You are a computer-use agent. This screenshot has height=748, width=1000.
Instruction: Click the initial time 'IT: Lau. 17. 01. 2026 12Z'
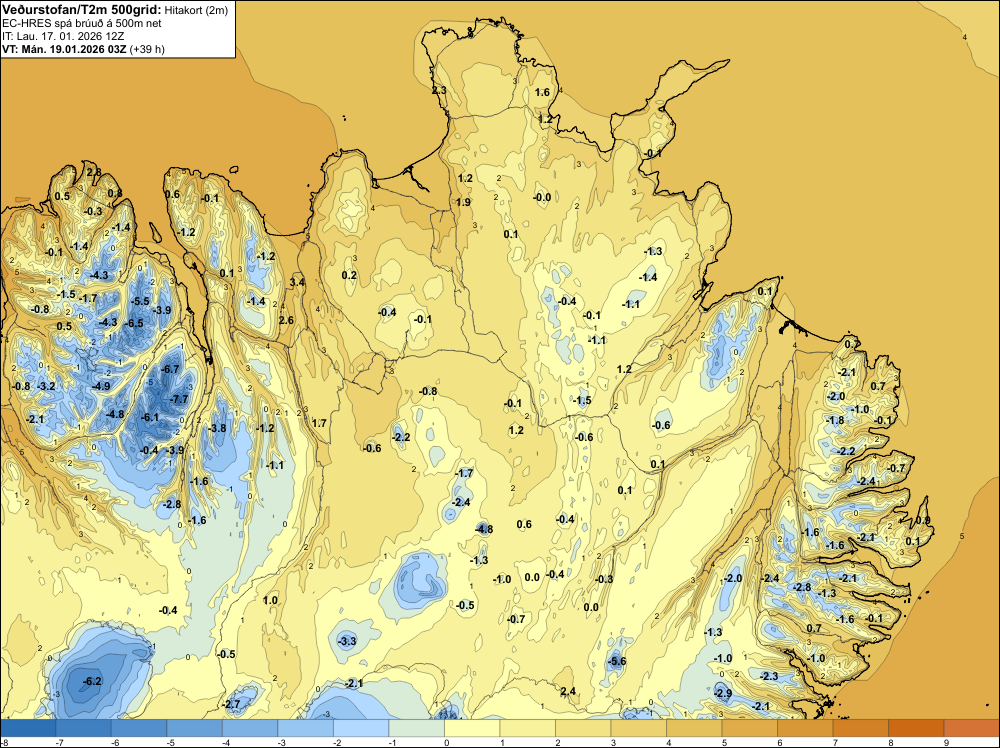click(x=63, y=36)
